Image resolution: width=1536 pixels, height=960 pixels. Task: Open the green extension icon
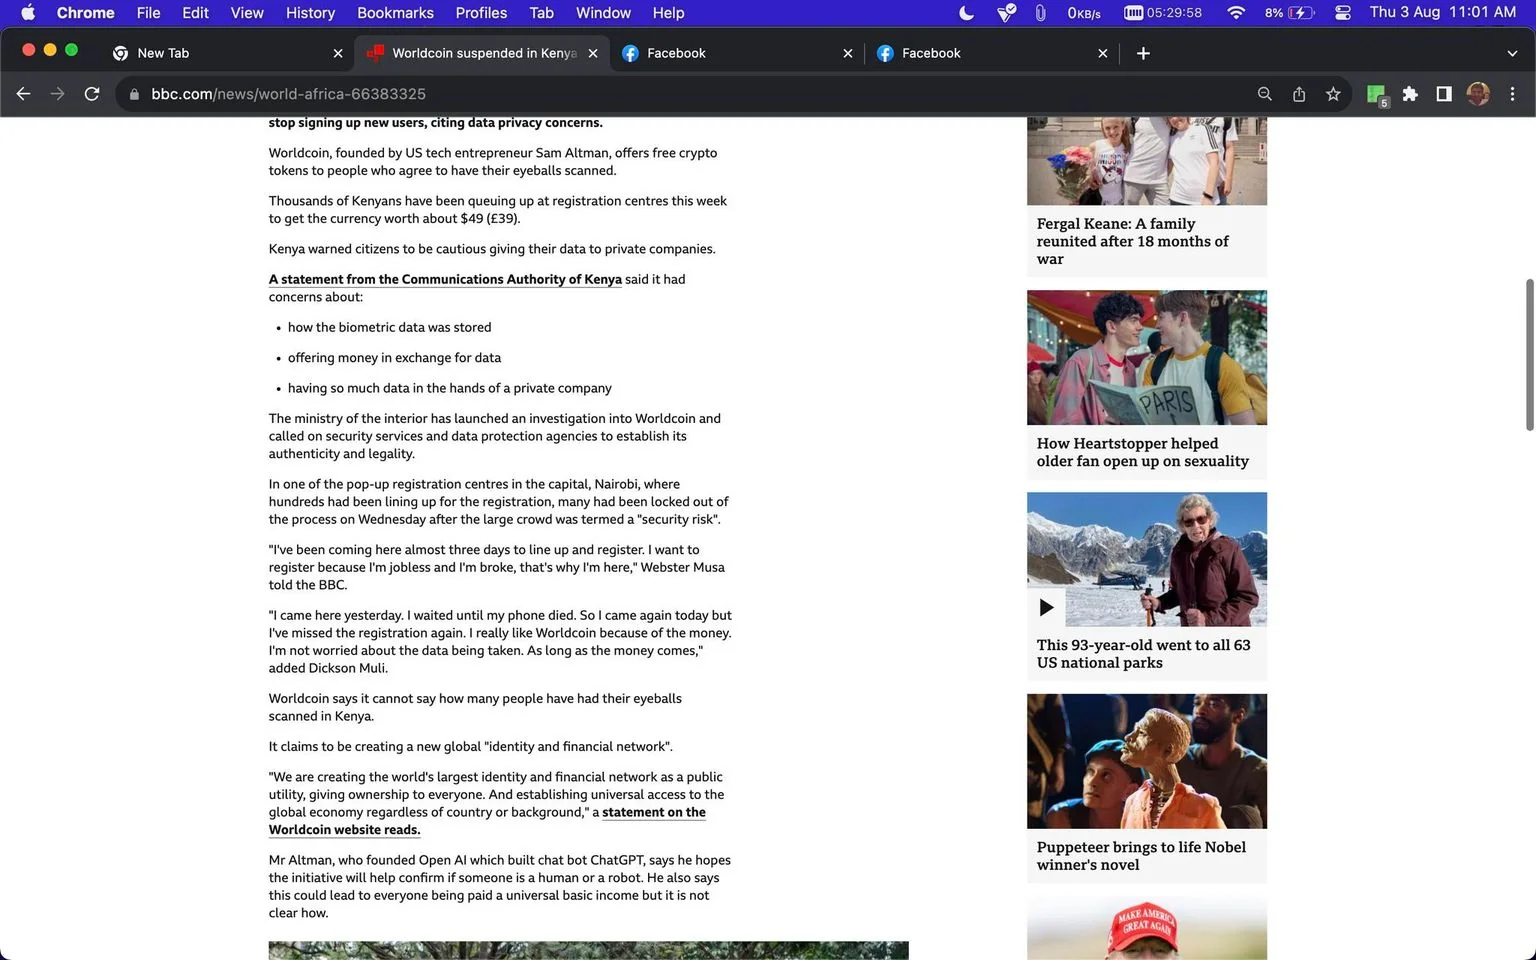1377,95
